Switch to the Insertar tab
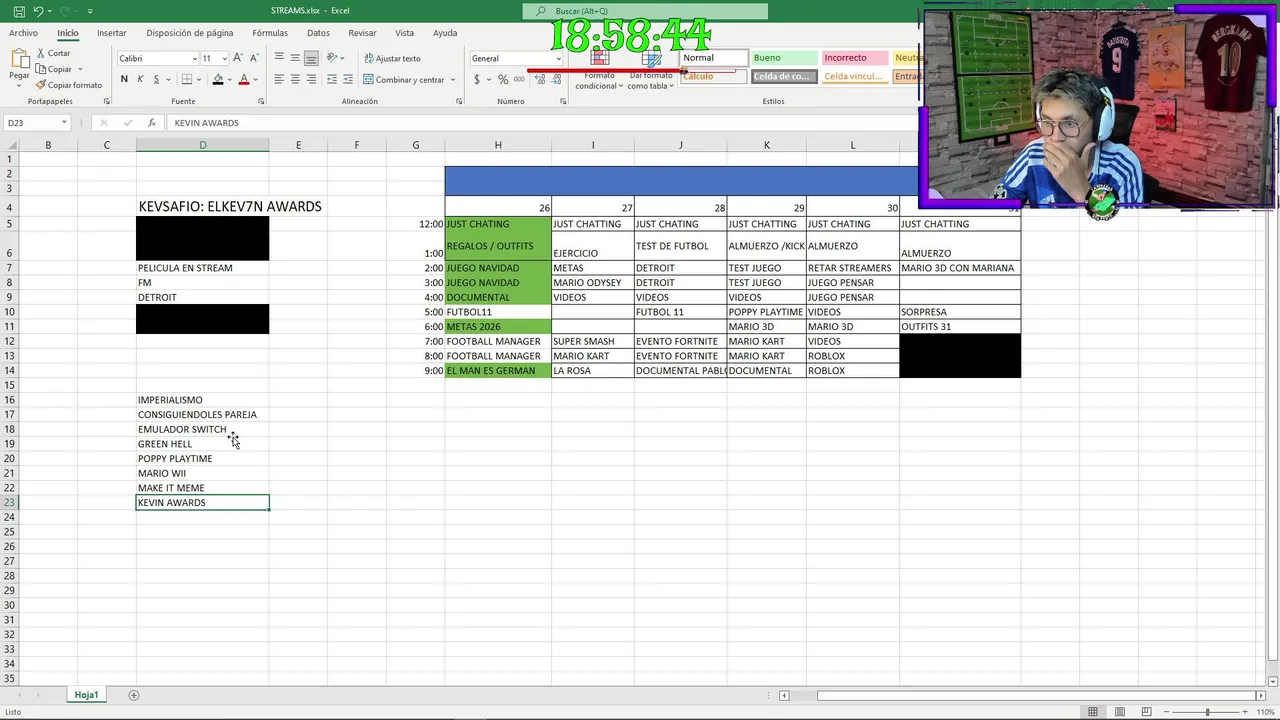The image size is (1280, 720). 111,33
